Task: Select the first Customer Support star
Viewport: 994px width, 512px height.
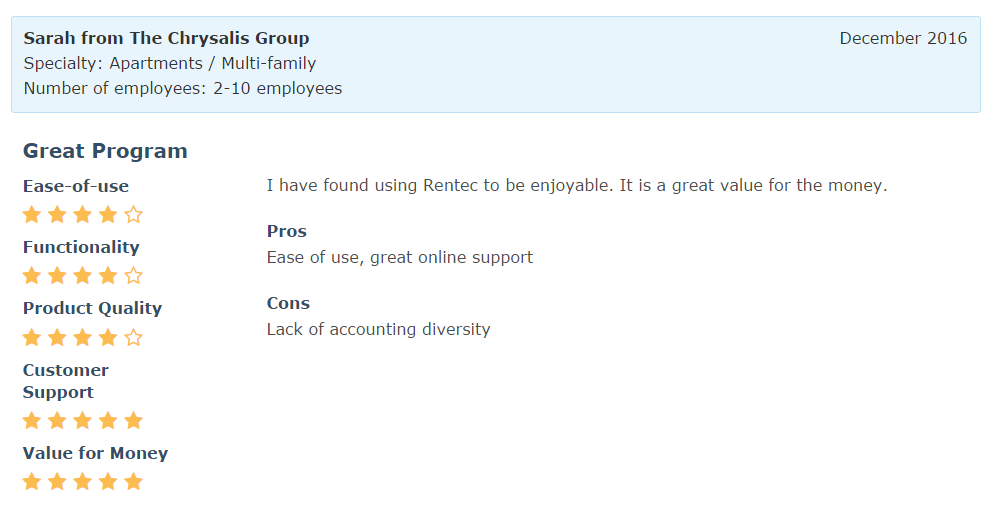Action: [32, 421]
